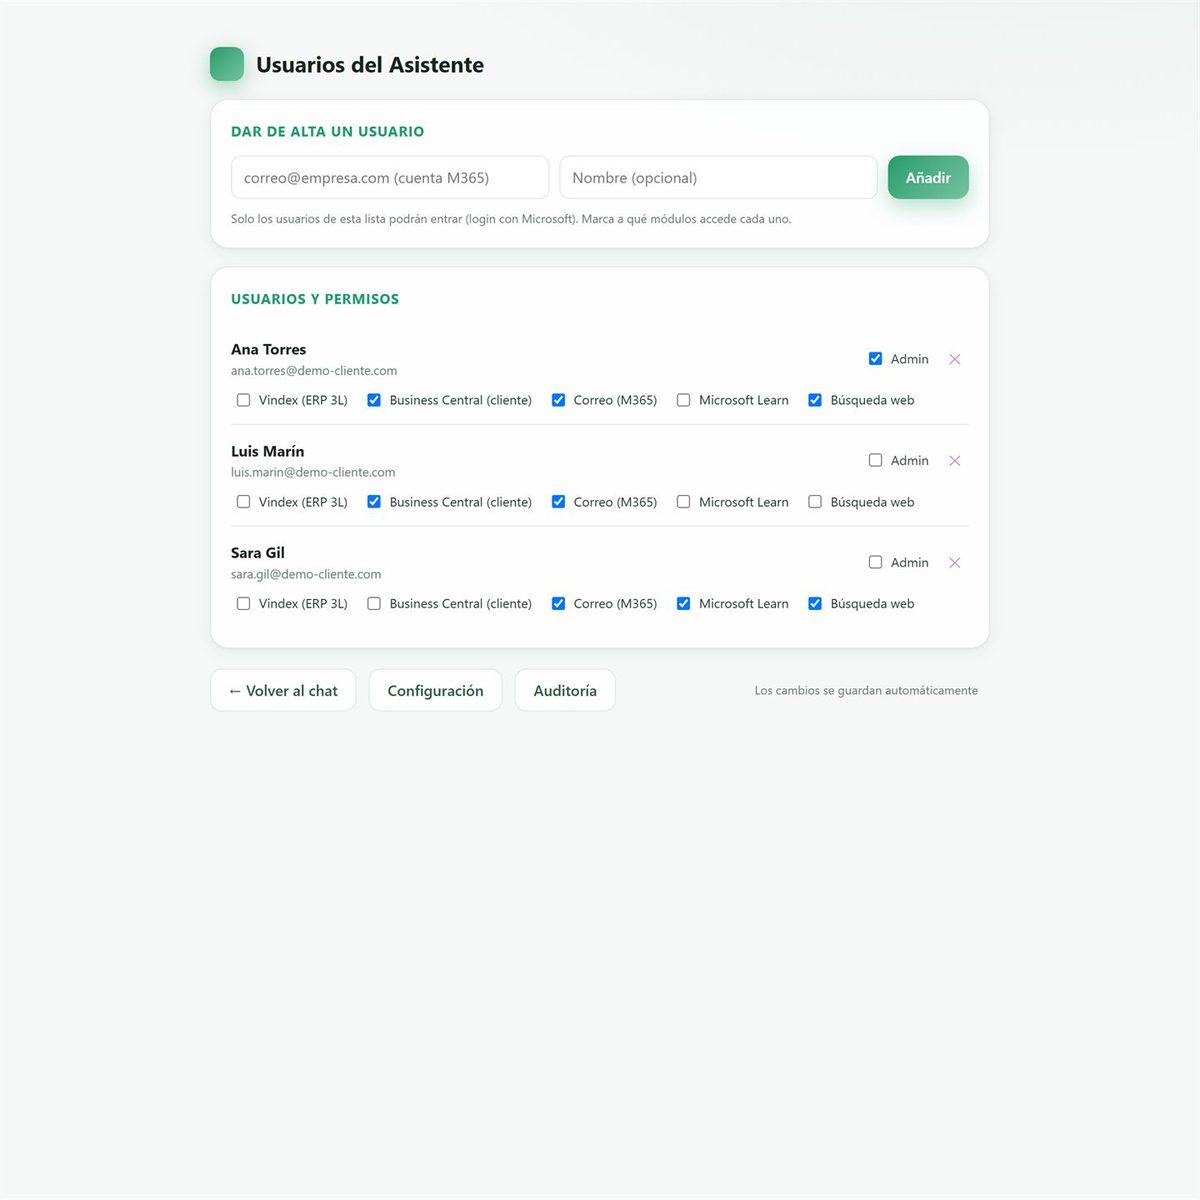Uncheck Búsqueda web for Sara Gil
This screenshot has height=1200, width=1200.
pyautogui.click(x=815, y=604)
